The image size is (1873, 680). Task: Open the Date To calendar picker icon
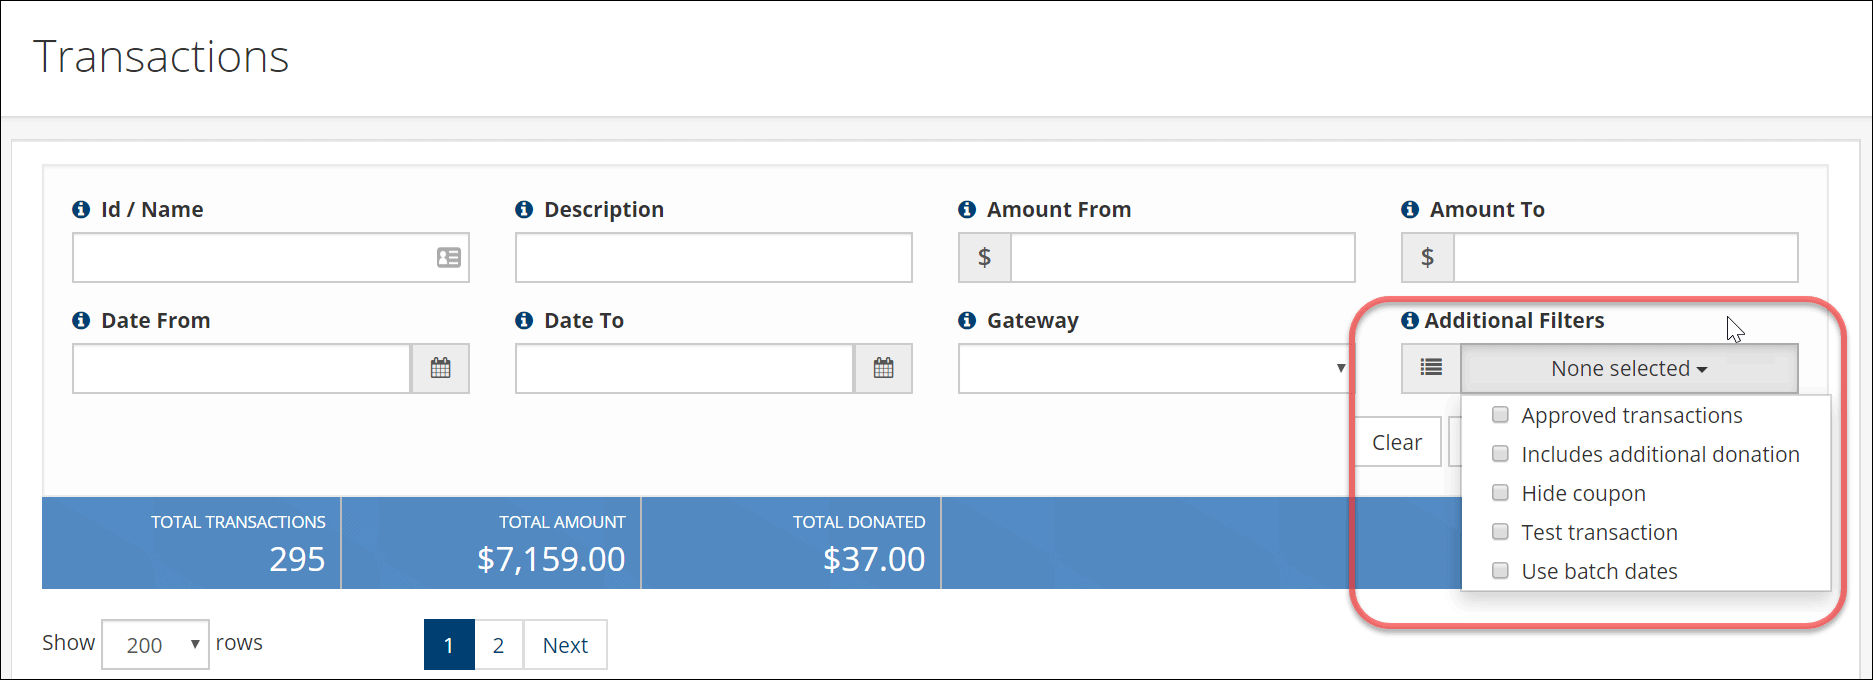click(x=883, y=368)
